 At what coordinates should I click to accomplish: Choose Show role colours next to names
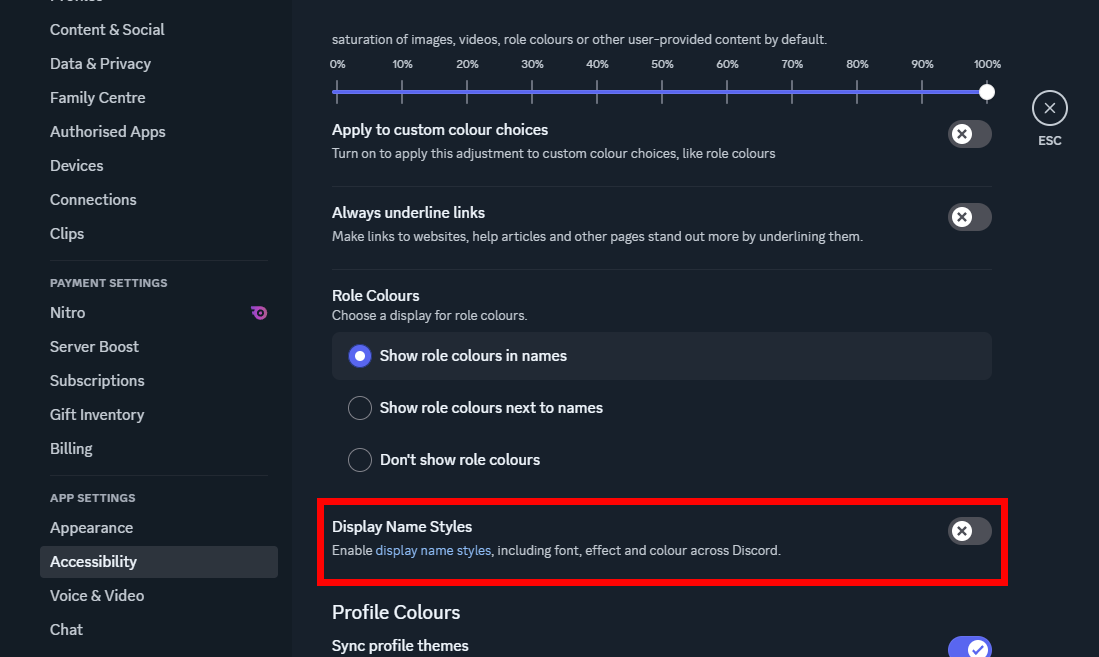pos(360,408)
